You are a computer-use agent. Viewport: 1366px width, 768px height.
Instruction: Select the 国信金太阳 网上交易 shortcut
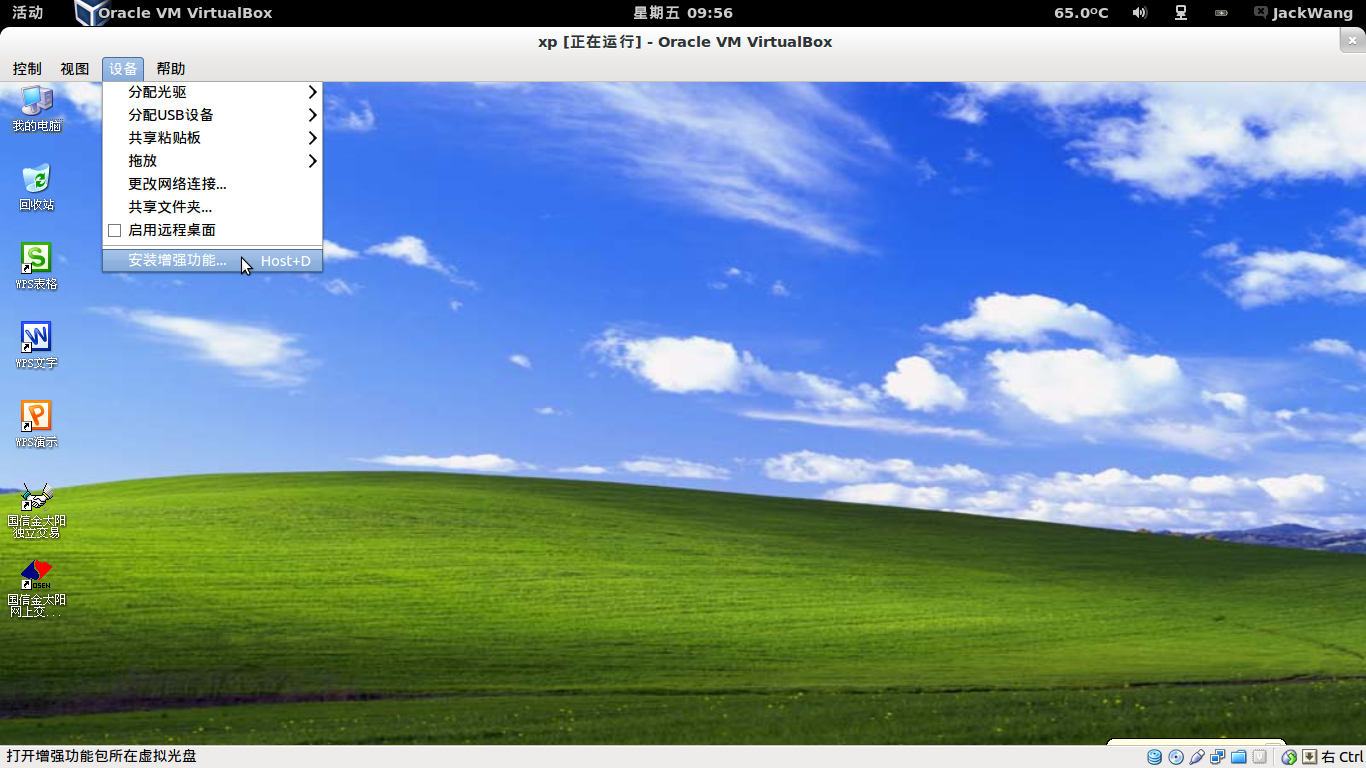click(36, 589)
